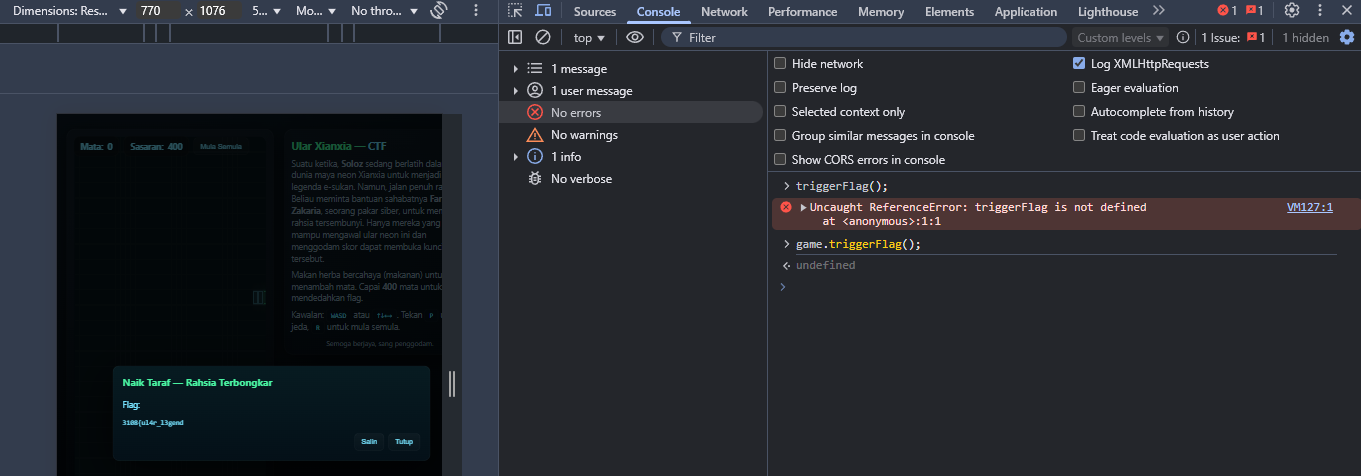This screenshot has height=476, width=1361.
Task: Click the console Filter input field
Action: (864, 37)
